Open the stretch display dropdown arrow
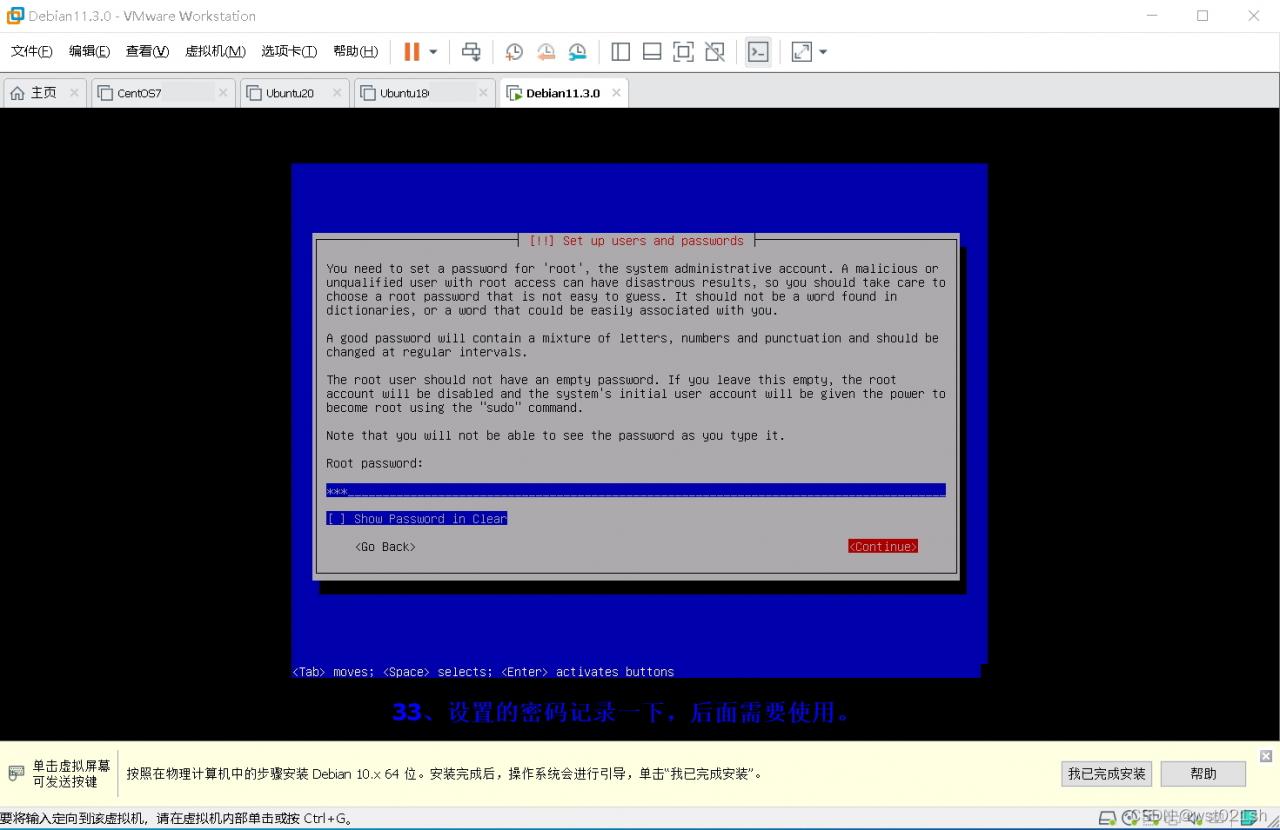This screenshot has height=830, width=1280. coord(823,52)
